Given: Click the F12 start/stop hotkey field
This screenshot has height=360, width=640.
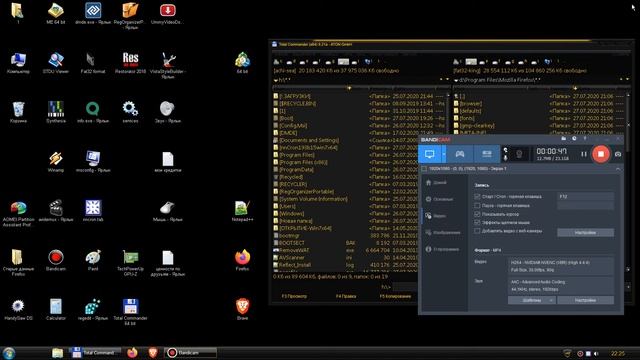Looking at the screenshot, I should pos(585,197).
